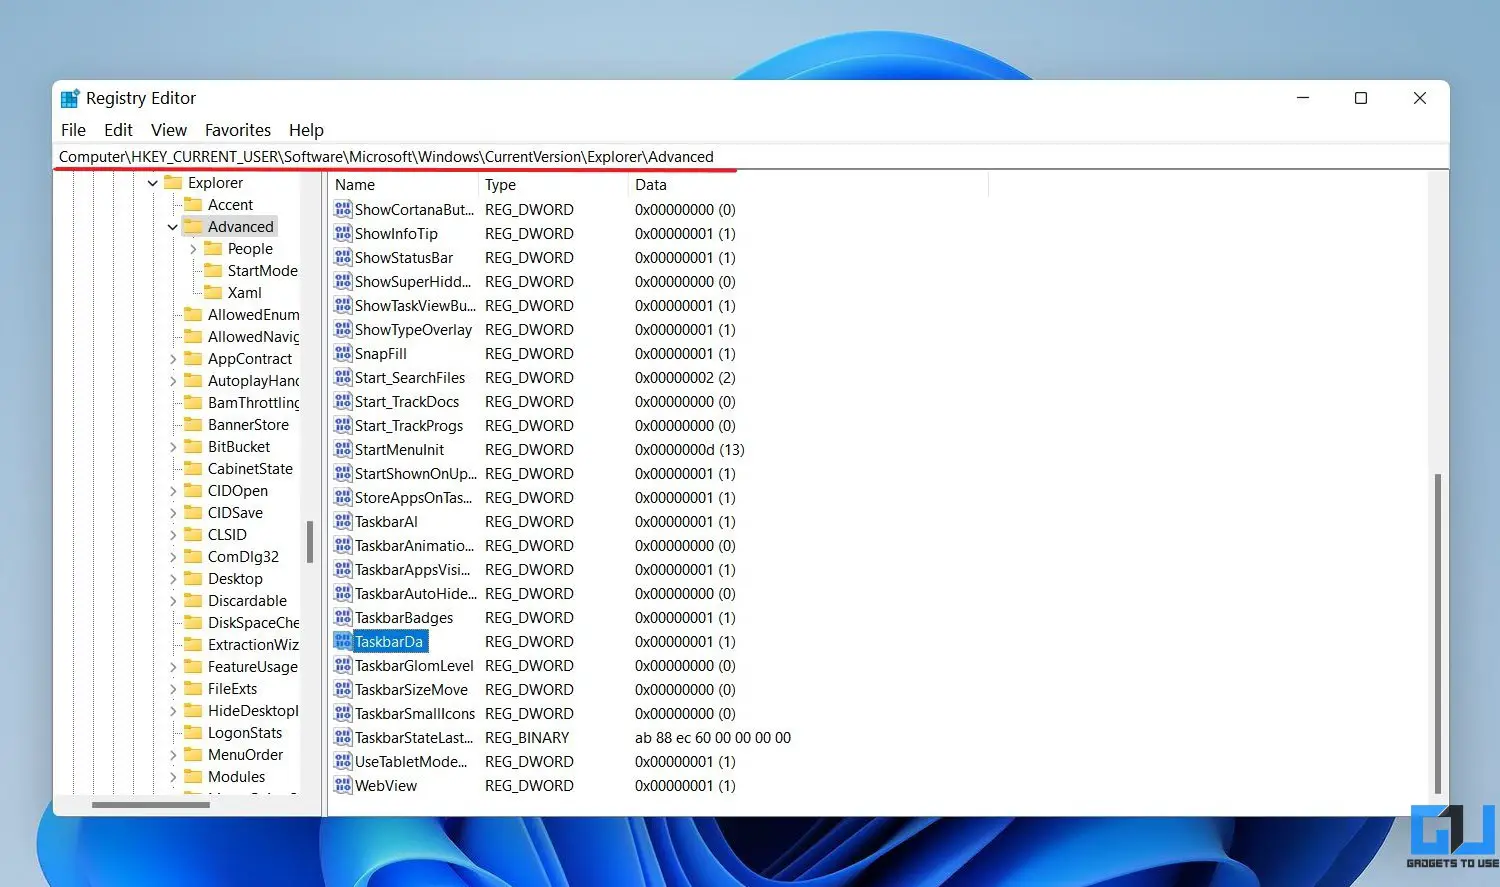
Task: Expand the CIDOpen key
Action: click(173, 491)
